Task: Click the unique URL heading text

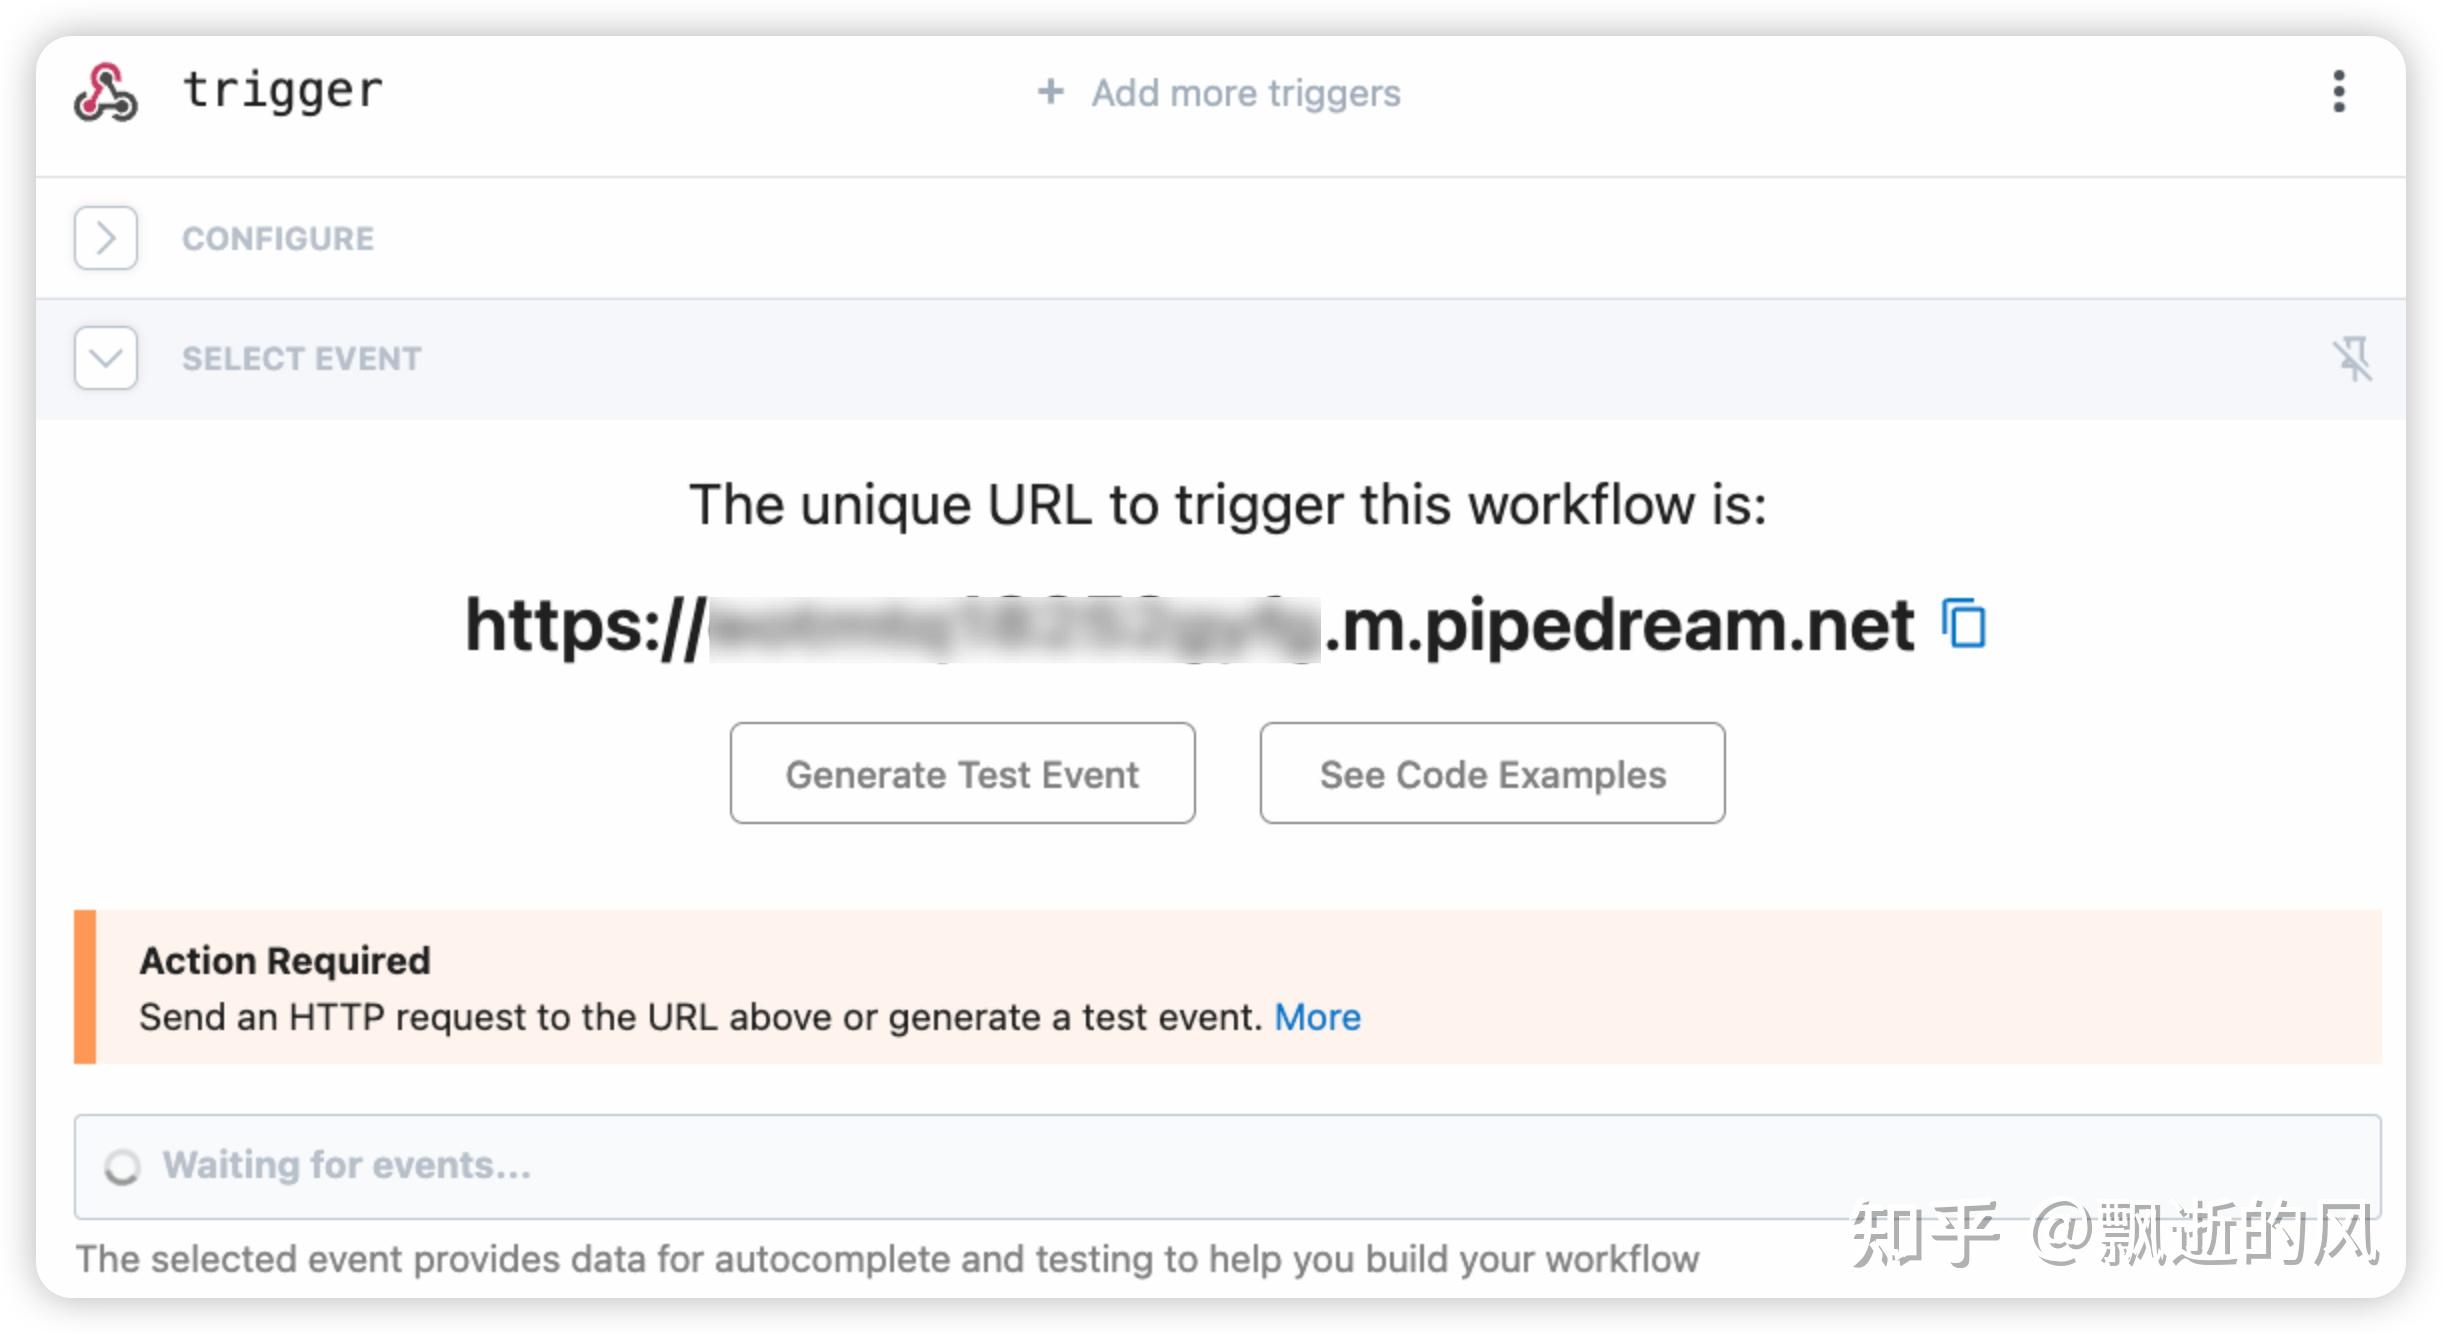Action: (x=1228, y=504)
